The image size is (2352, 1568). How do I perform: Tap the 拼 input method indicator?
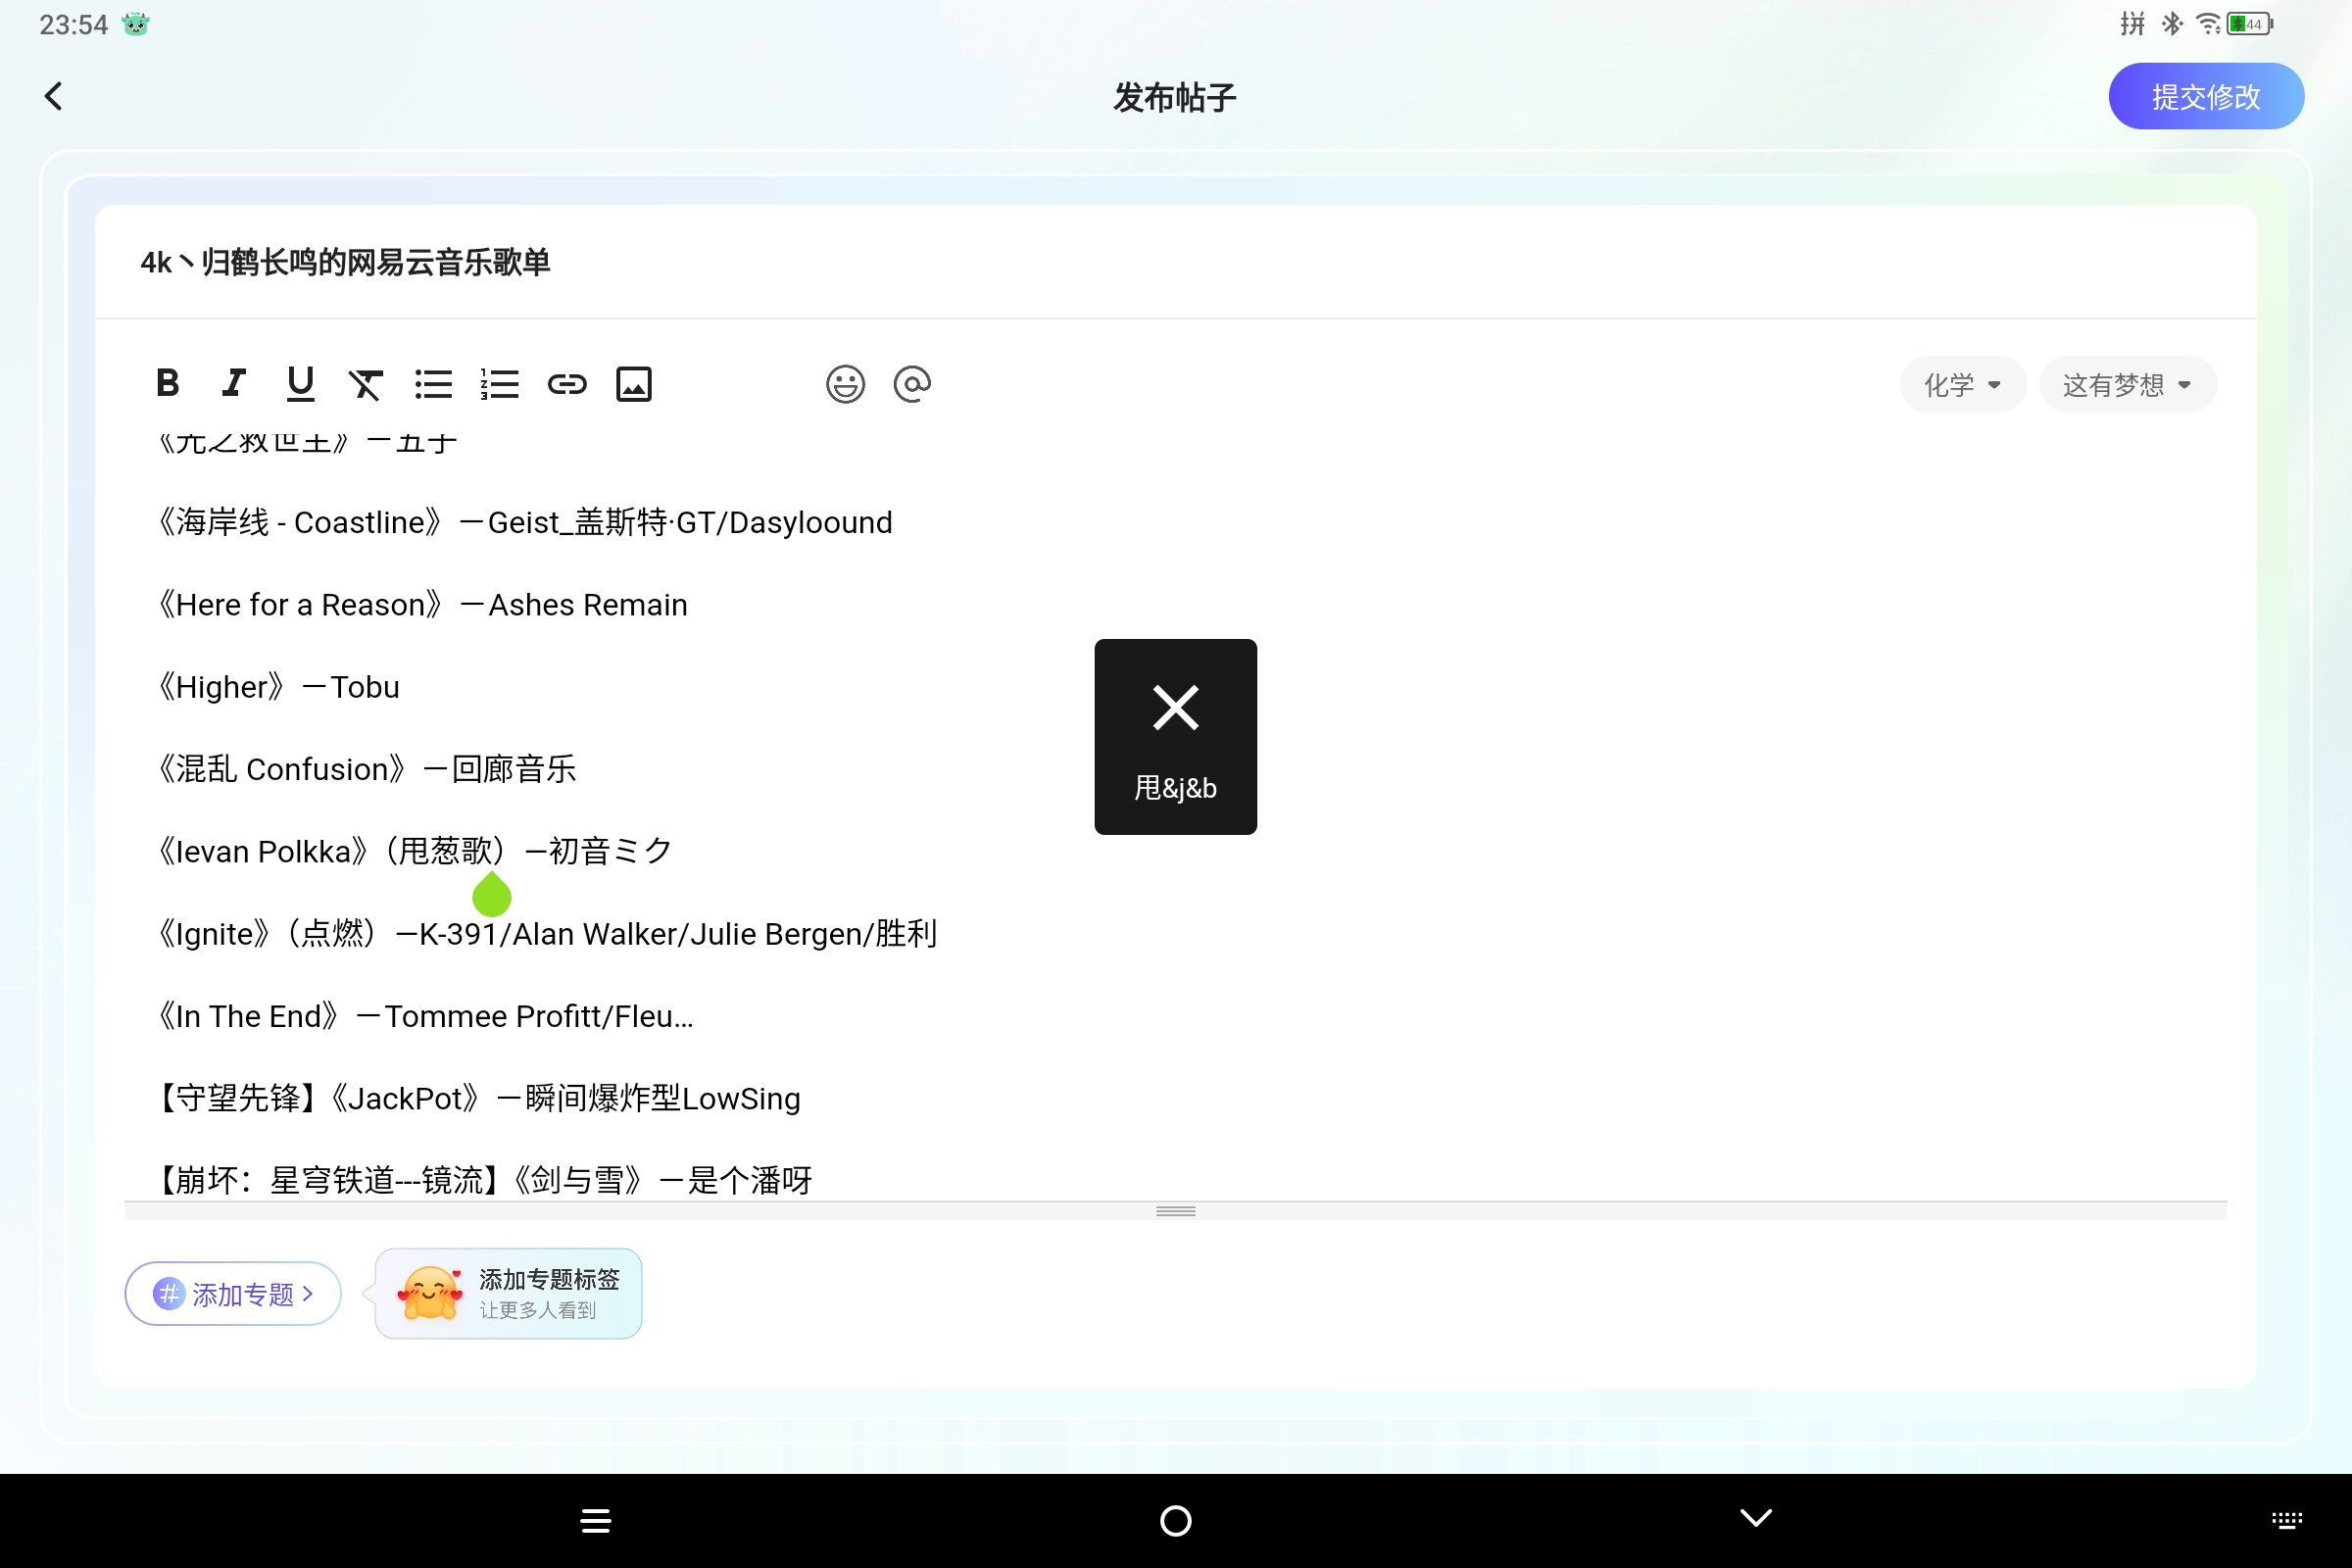2133,24
